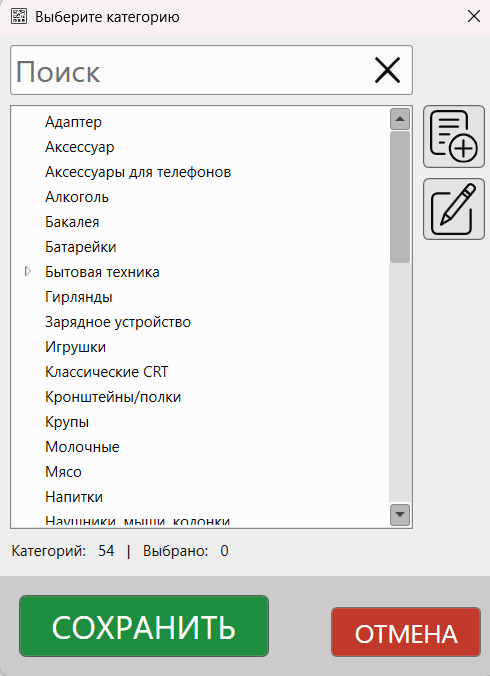Close the category selection window
This screenshot has height=676, width=490.
(x=474, y=16)
